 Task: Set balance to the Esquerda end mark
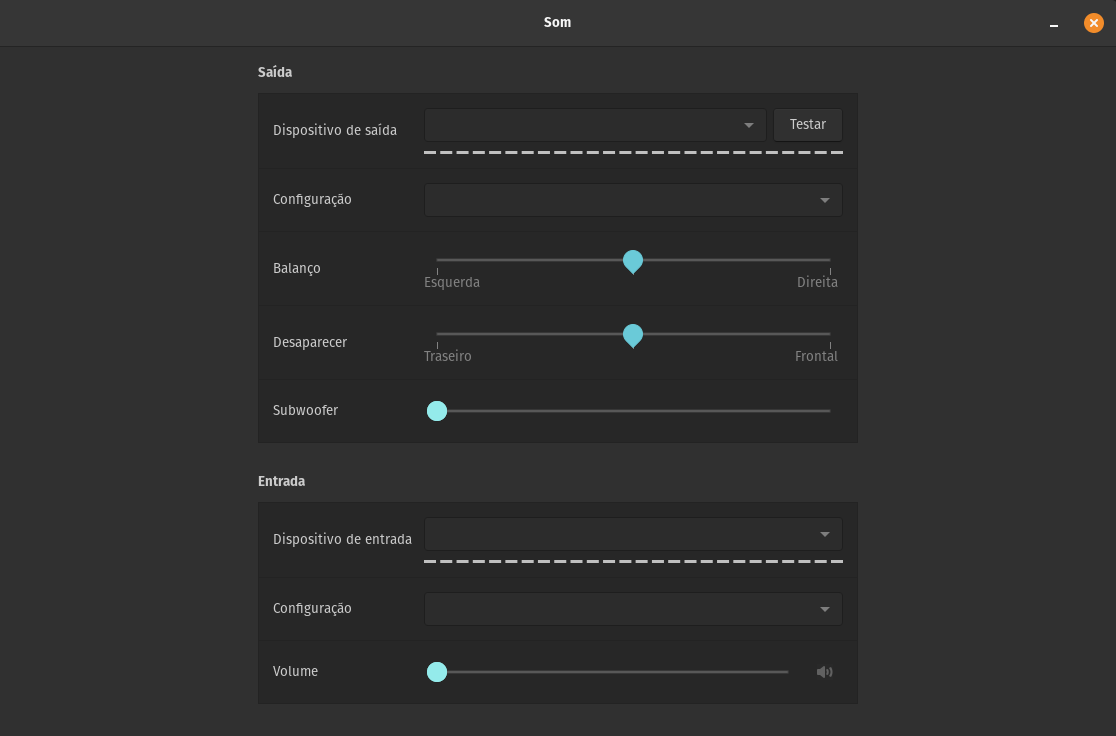(438, 260)
